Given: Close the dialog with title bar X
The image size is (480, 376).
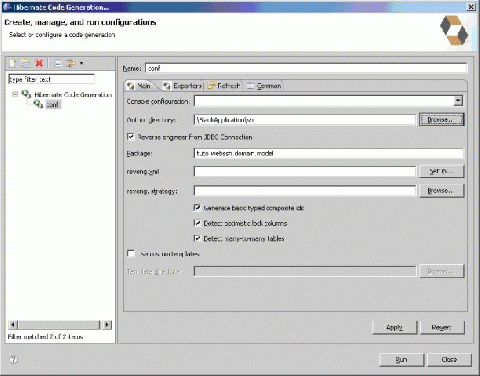Looking at the screenshot, I should [x=471, y=7].
